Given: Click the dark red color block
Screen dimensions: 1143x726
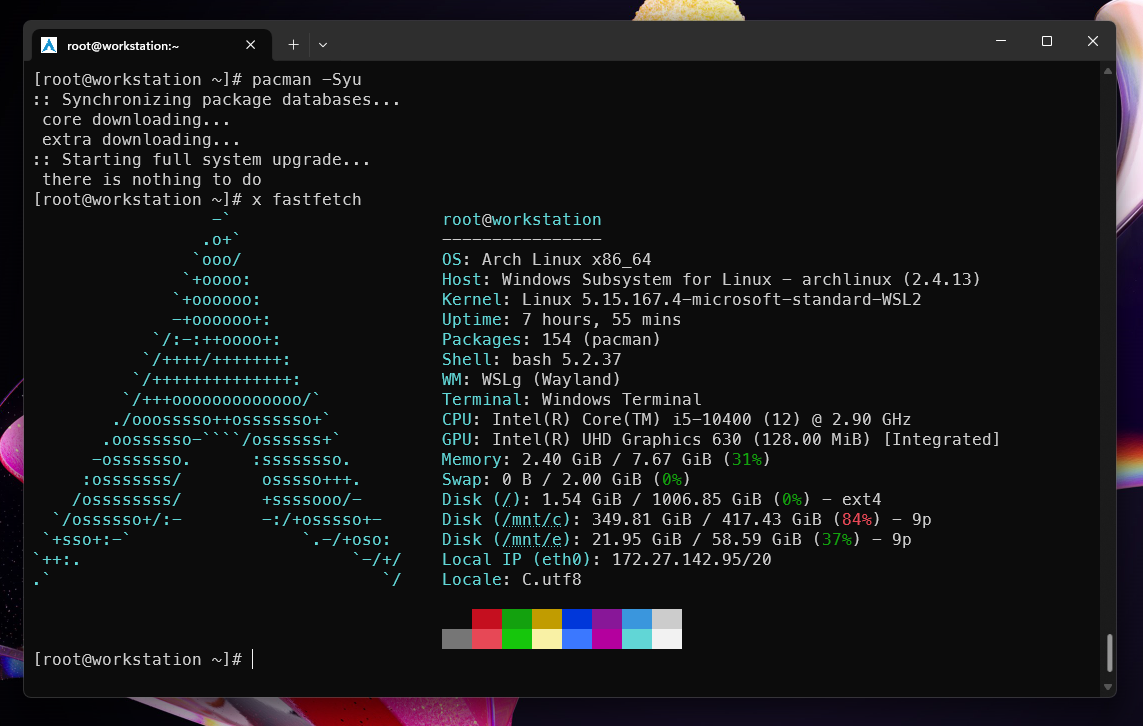Looking at the screenshot, I should tap(487, 619).
